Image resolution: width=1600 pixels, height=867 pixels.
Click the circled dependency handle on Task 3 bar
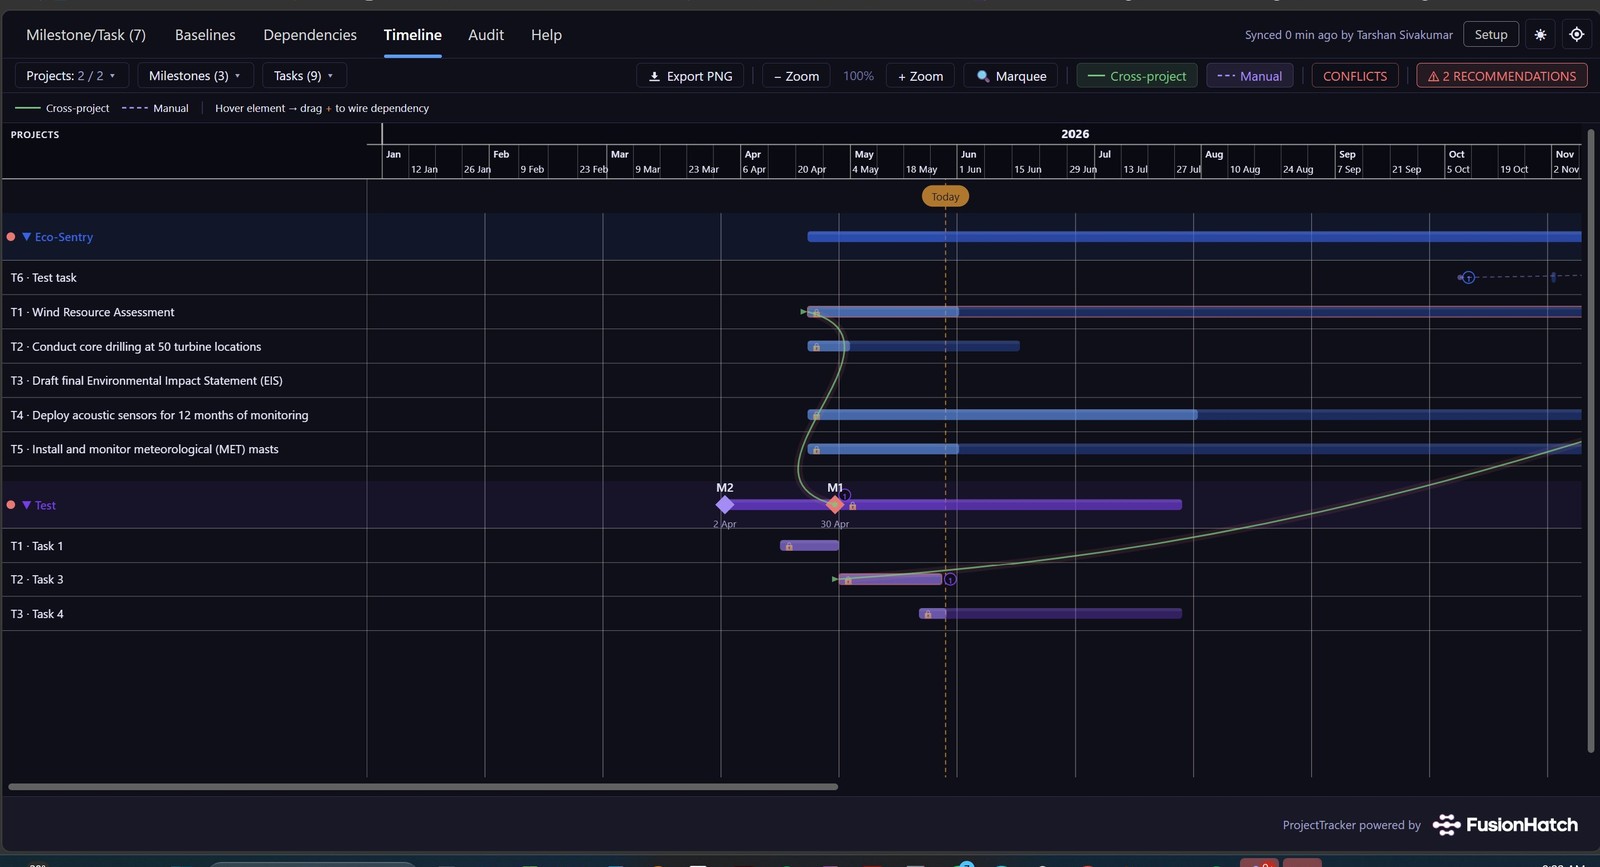coord(950,579)
